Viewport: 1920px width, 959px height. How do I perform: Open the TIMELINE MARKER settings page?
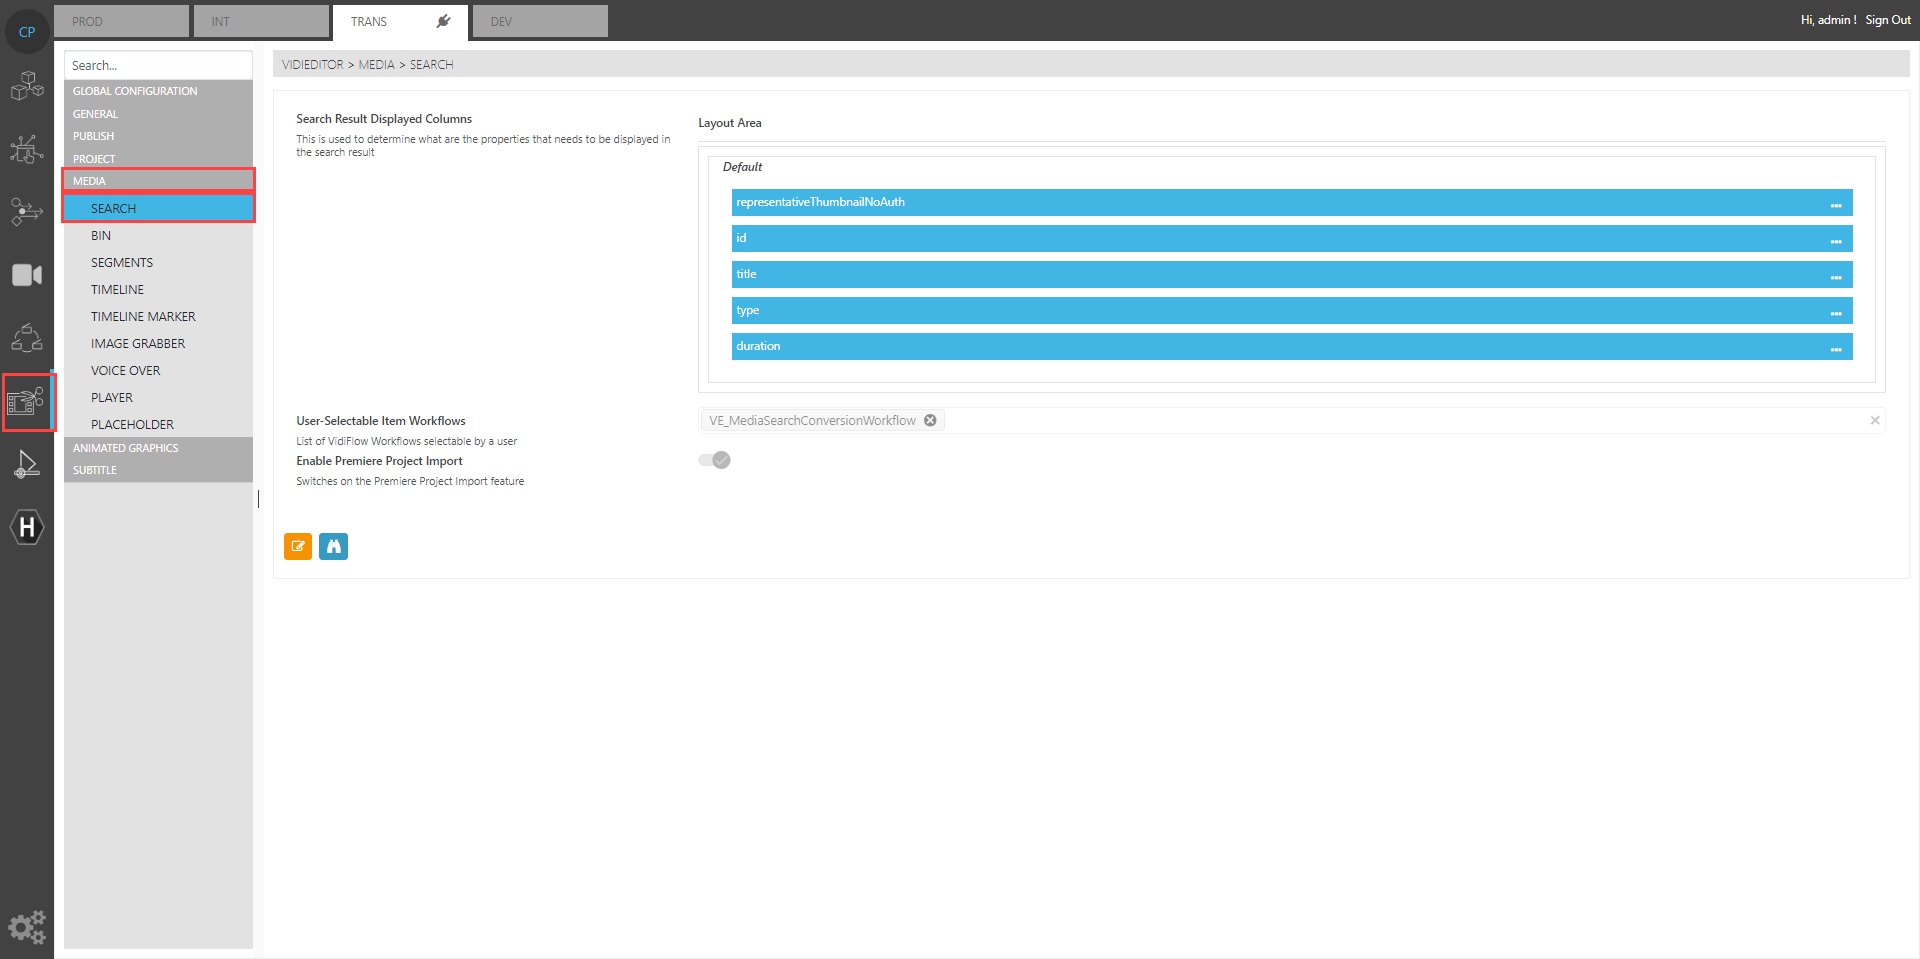click(x=143, y=317)
